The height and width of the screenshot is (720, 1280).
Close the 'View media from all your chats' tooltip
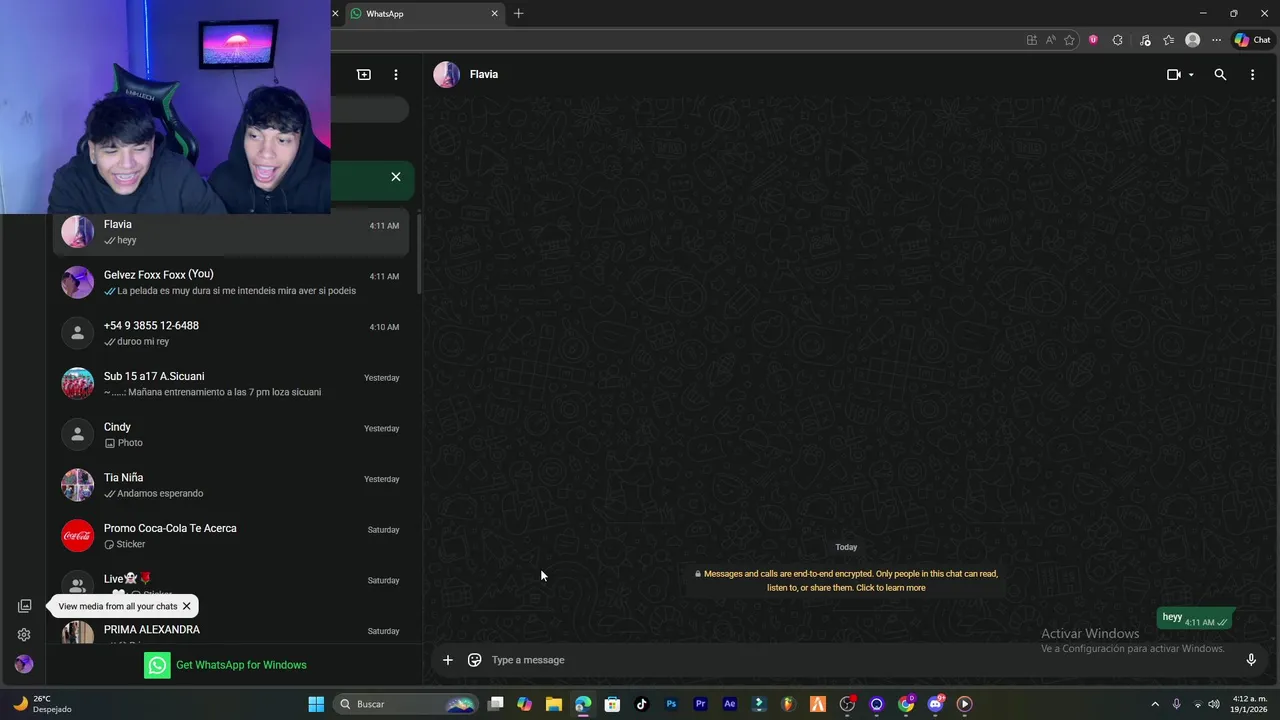[x=186, y=606]
